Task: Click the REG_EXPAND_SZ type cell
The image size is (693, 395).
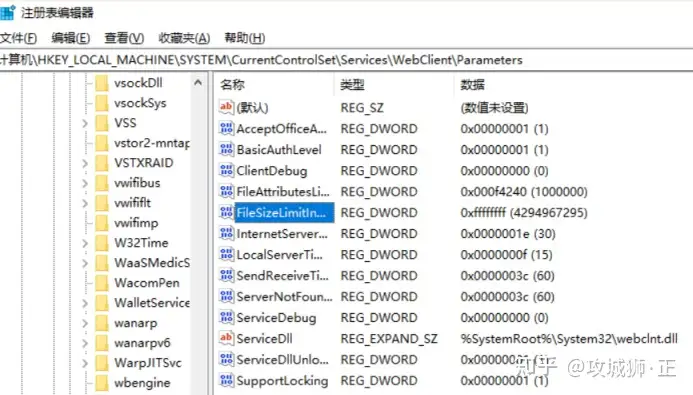Action: tap(389, 338)
